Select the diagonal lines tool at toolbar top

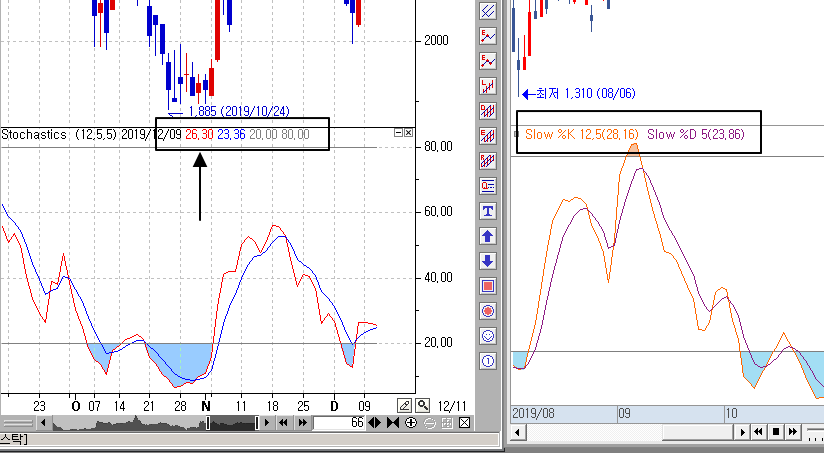tap(488, 11)
